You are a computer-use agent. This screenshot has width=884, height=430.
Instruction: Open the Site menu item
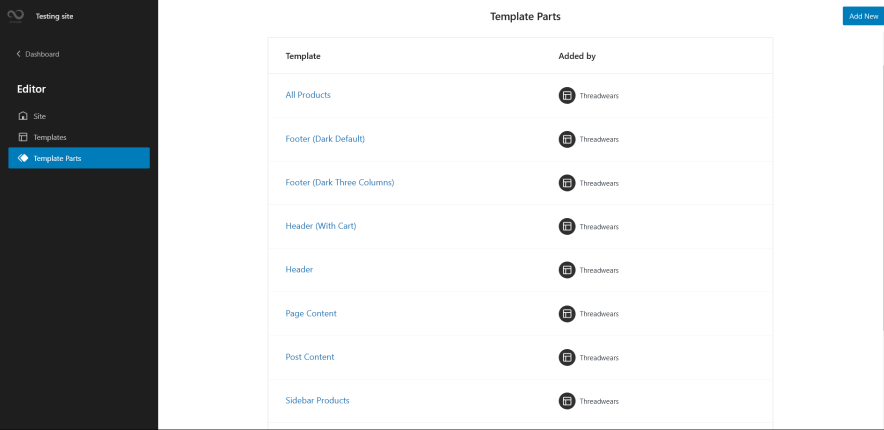40,116
